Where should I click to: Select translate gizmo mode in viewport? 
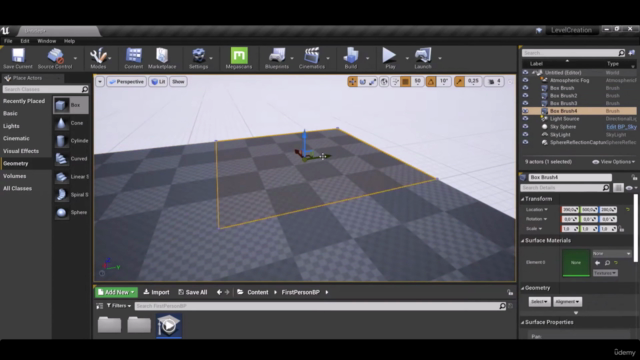pyautogui.click(x=352, y=82)
